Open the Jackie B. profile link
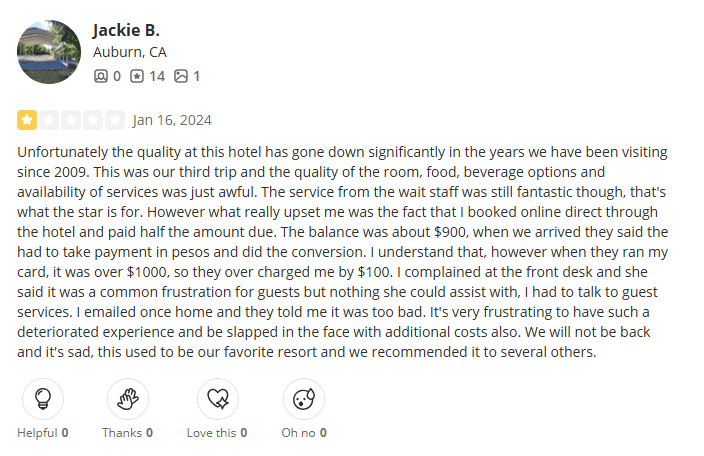The height and width of the screenshot is (456, 704). tap(125, 30)
